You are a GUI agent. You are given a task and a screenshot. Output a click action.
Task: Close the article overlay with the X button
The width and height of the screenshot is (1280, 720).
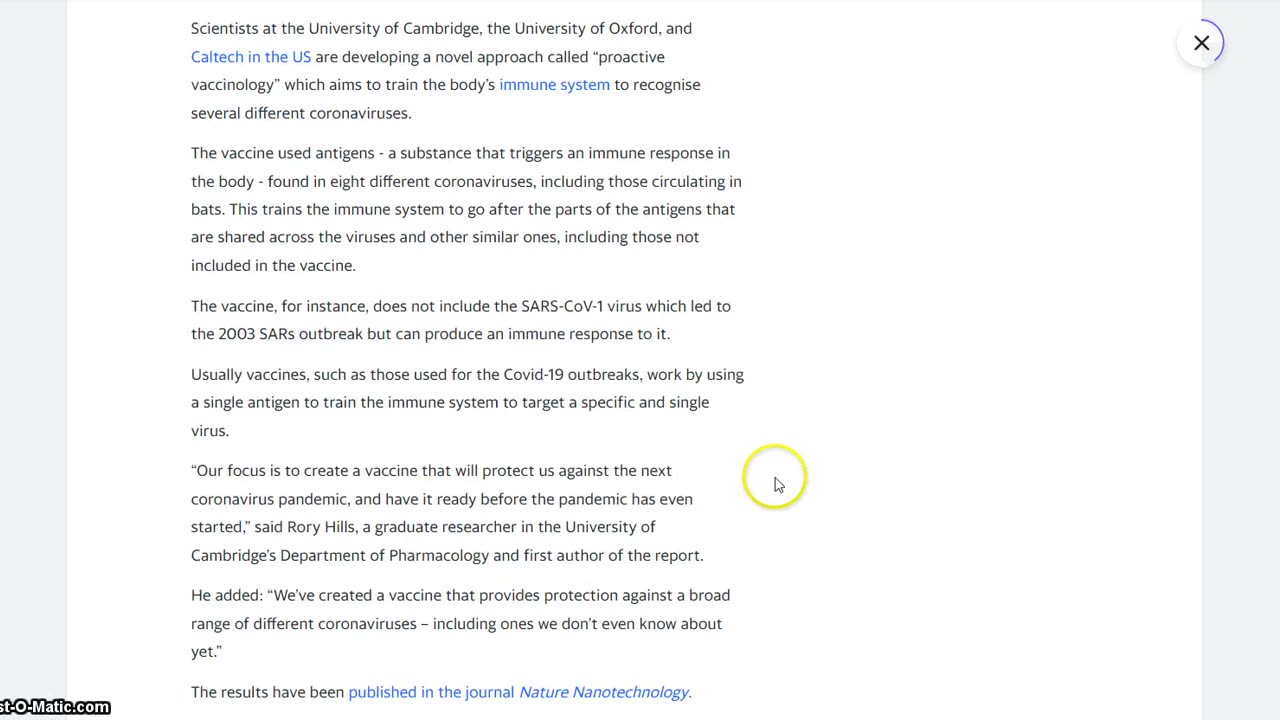(1201, 43)
